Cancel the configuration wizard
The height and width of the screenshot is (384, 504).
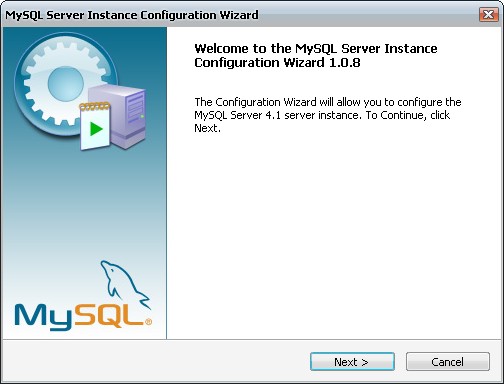coord(448,362)
